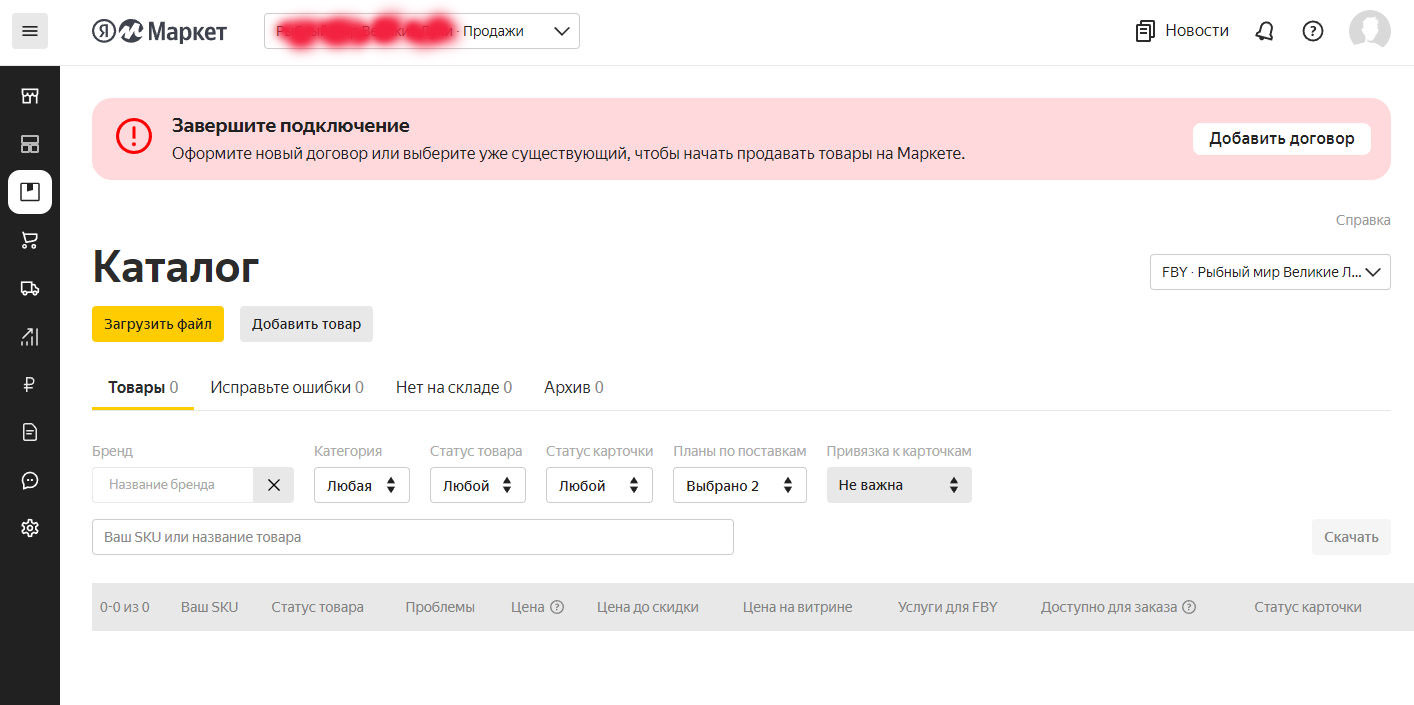Expand the Категория dropdown

click(x=361, y=485)
